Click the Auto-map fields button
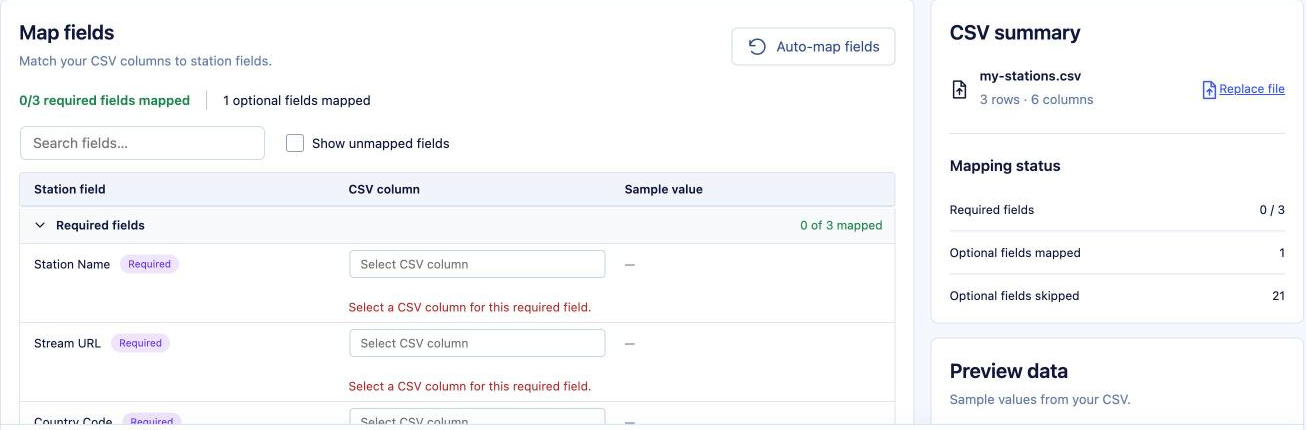 pos(813,47)
